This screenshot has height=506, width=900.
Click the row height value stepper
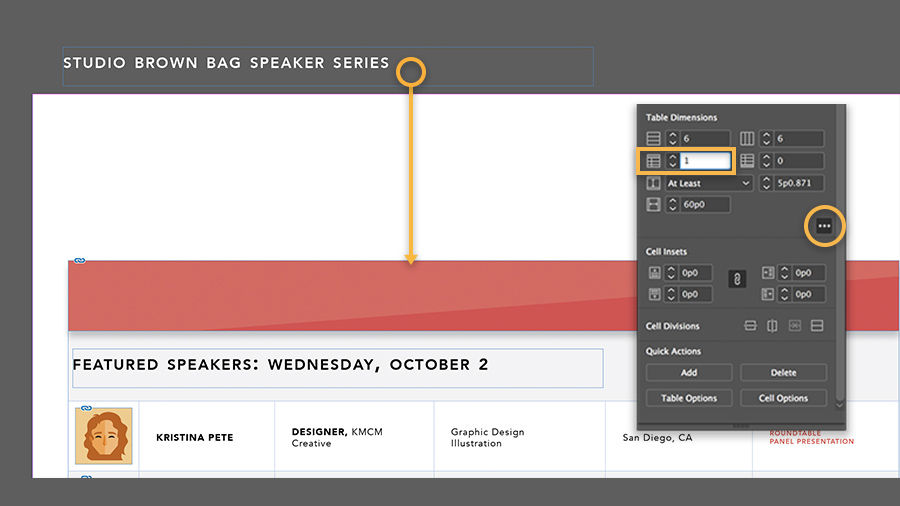click(x=766, y=183)
